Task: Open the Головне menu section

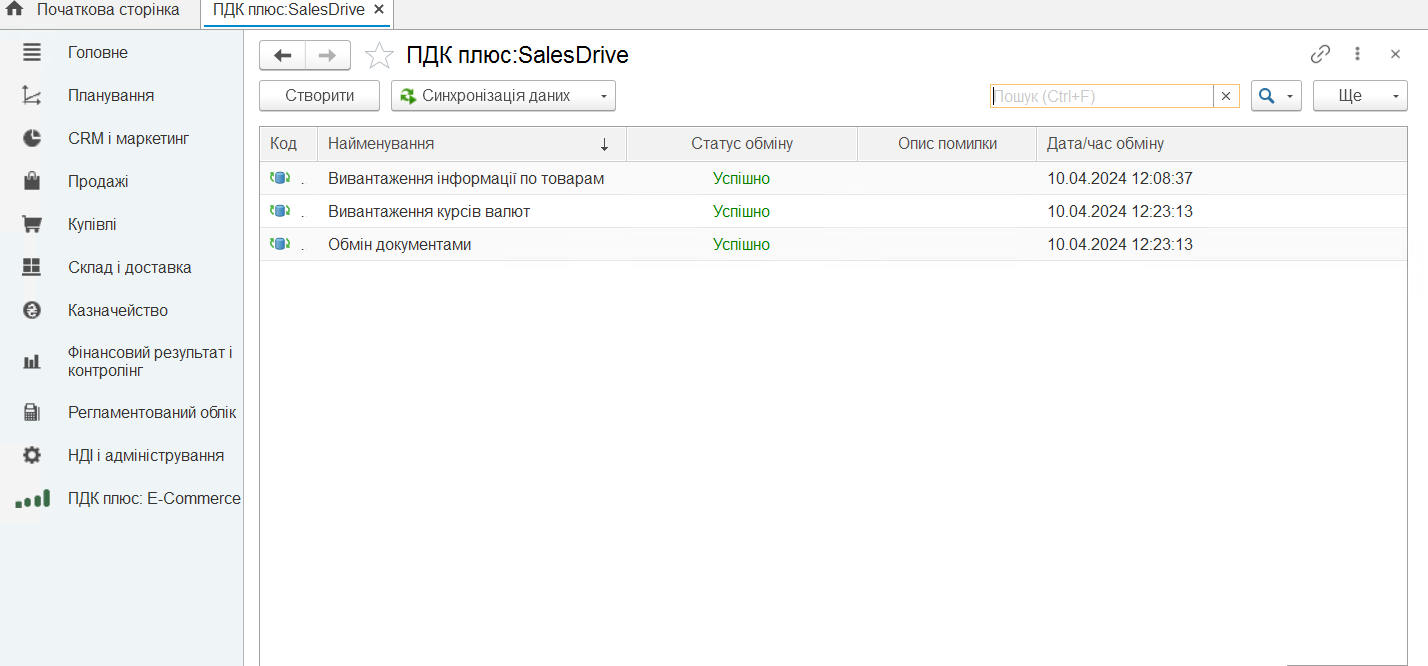Action: [98, 52]
